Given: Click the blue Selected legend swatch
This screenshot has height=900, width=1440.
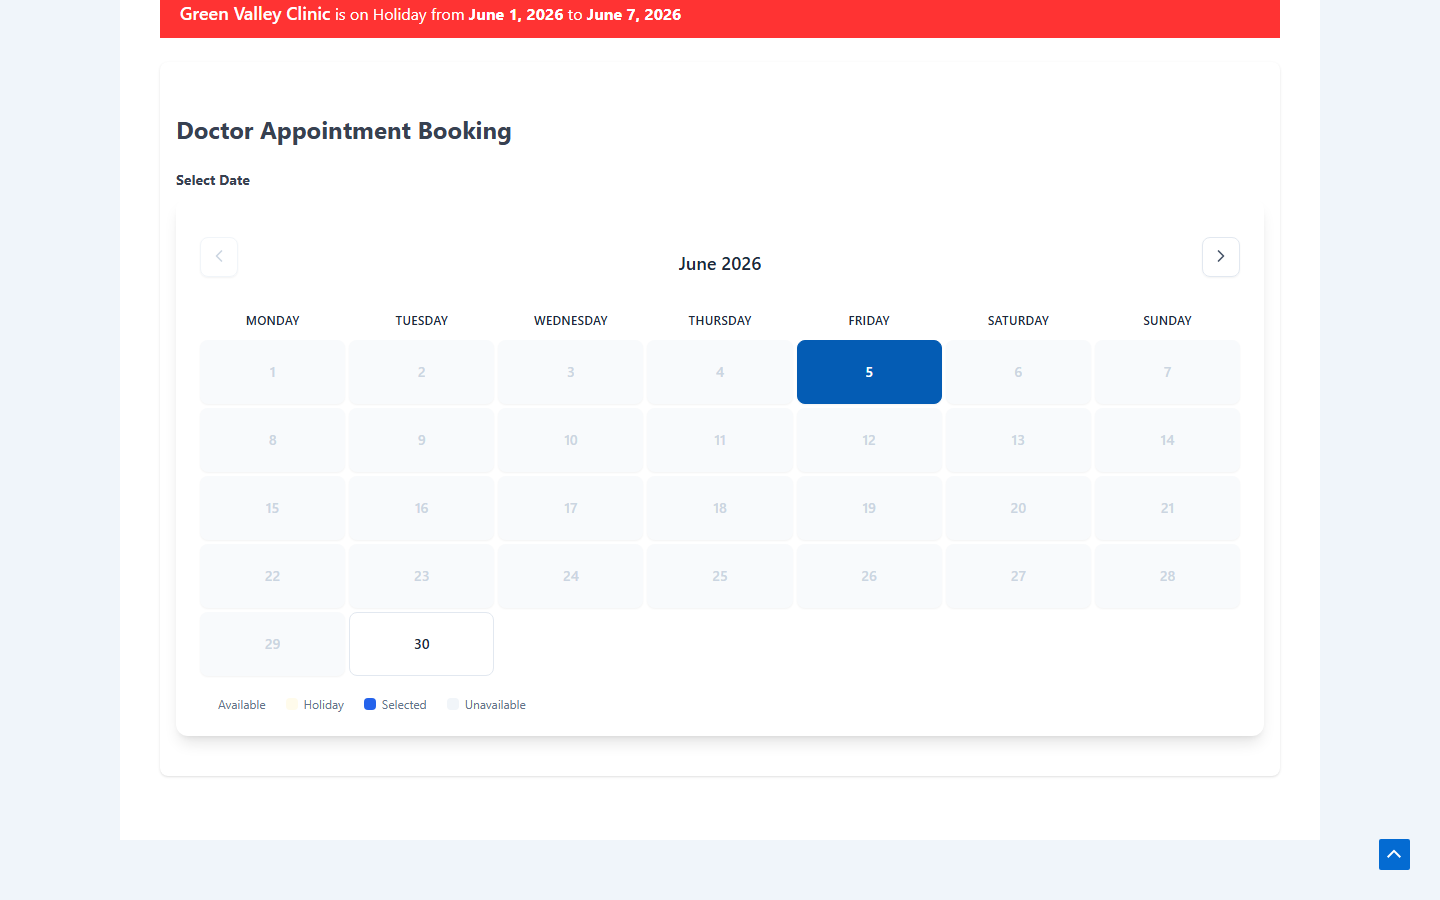Looking at the screenshot, I should click(x=370, y=704).
